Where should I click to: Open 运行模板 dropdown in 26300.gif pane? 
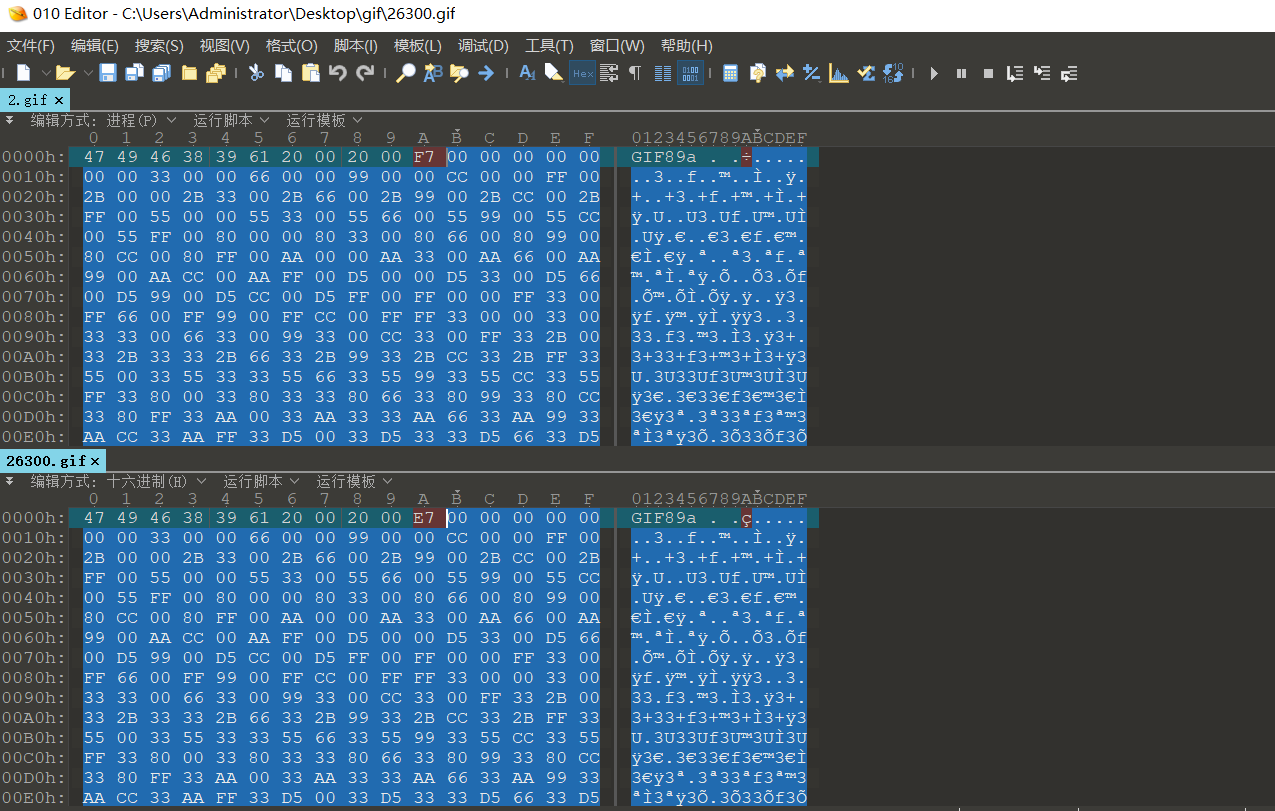(x=355, y=481)
